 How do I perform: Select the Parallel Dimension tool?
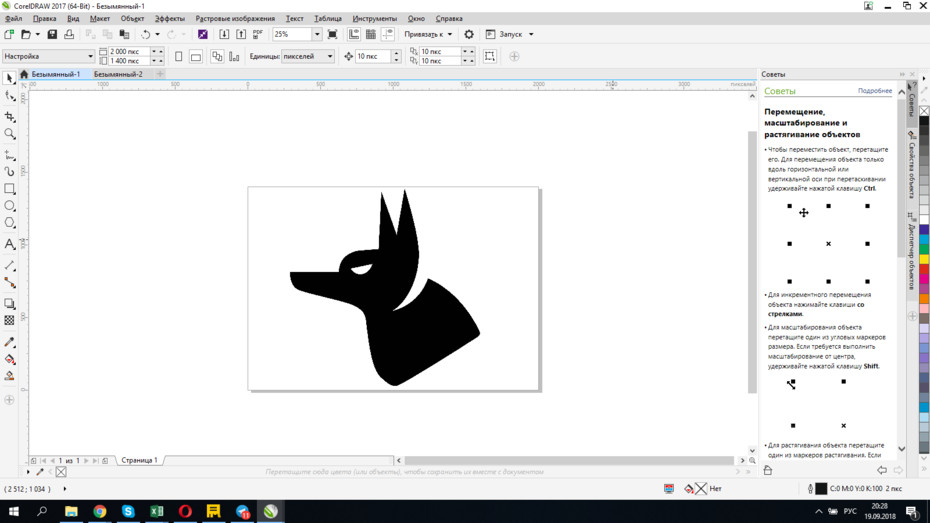click(x=9, y=265)
